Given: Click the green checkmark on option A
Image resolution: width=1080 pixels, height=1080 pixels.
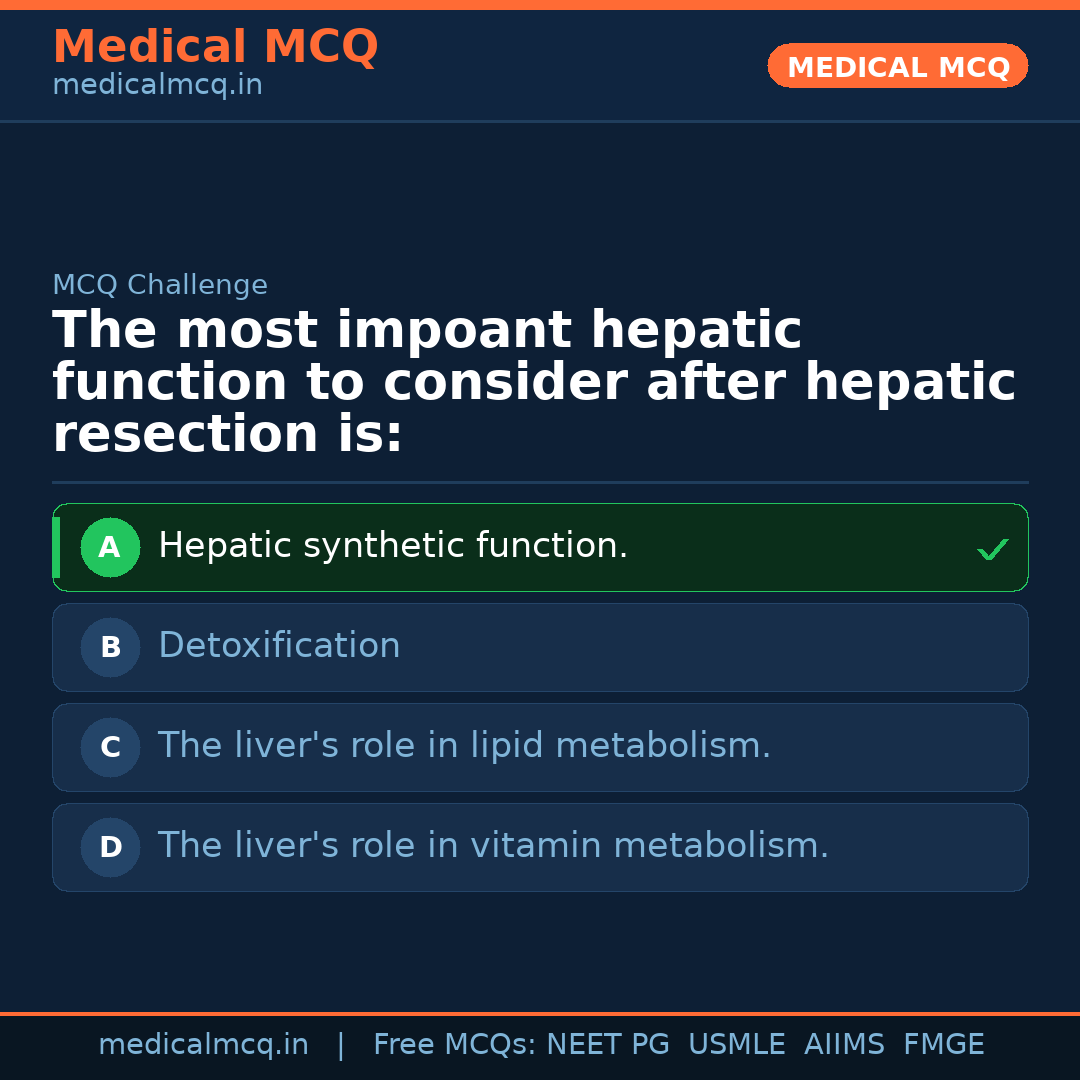Looking at the screenshot, I should pos(992,549).
